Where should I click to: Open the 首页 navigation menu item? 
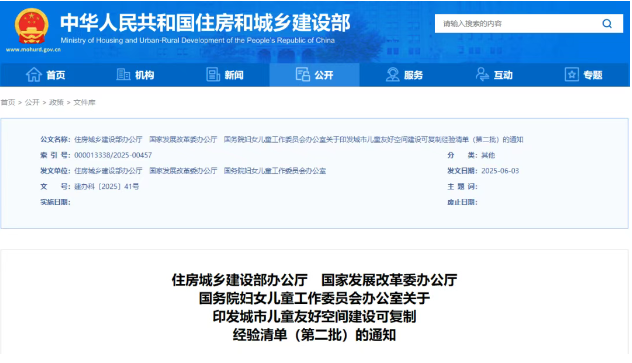[x=45, y=75]
